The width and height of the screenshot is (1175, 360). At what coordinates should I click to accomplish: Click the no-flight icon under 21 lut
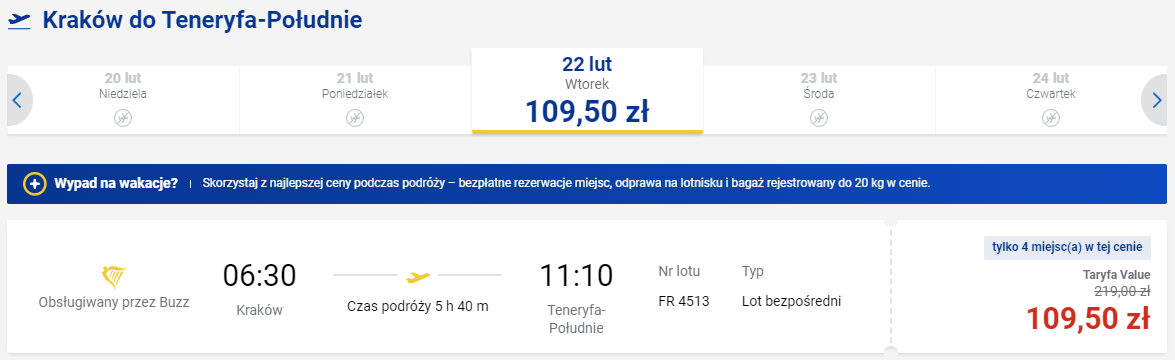tap(355, 118)
